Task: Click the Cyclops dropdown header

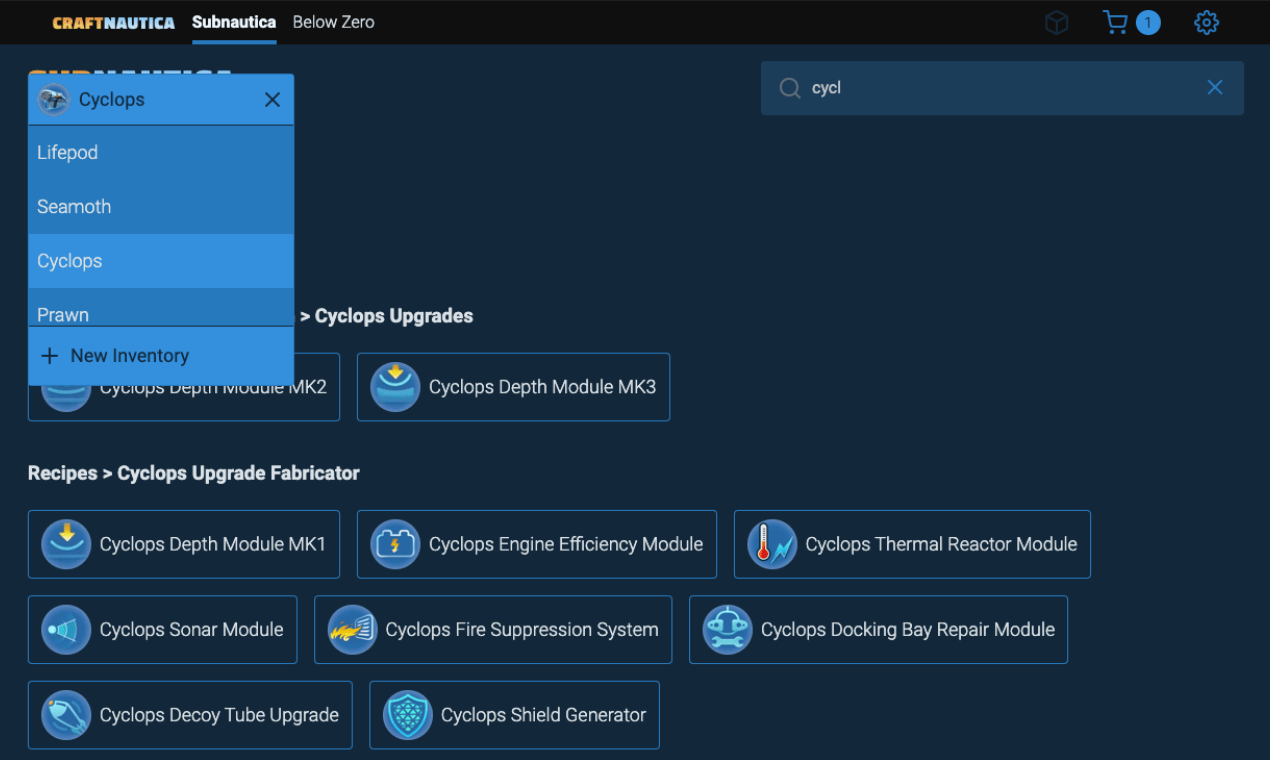Action: tap(161, 100)
